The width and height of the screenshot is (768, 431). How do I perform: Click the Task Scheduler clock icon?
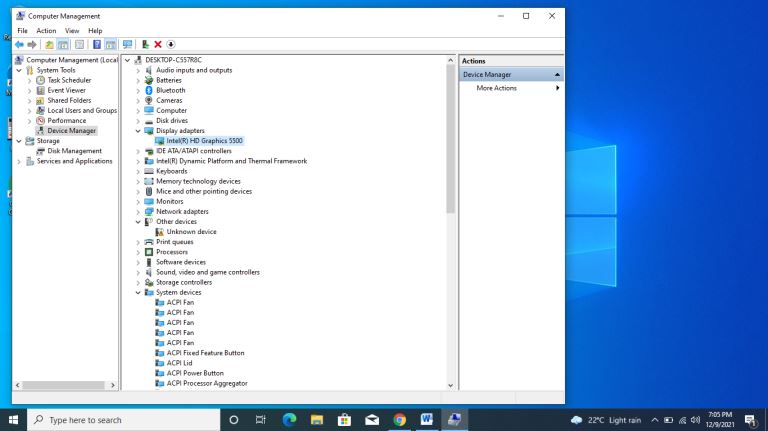[41, 80]
